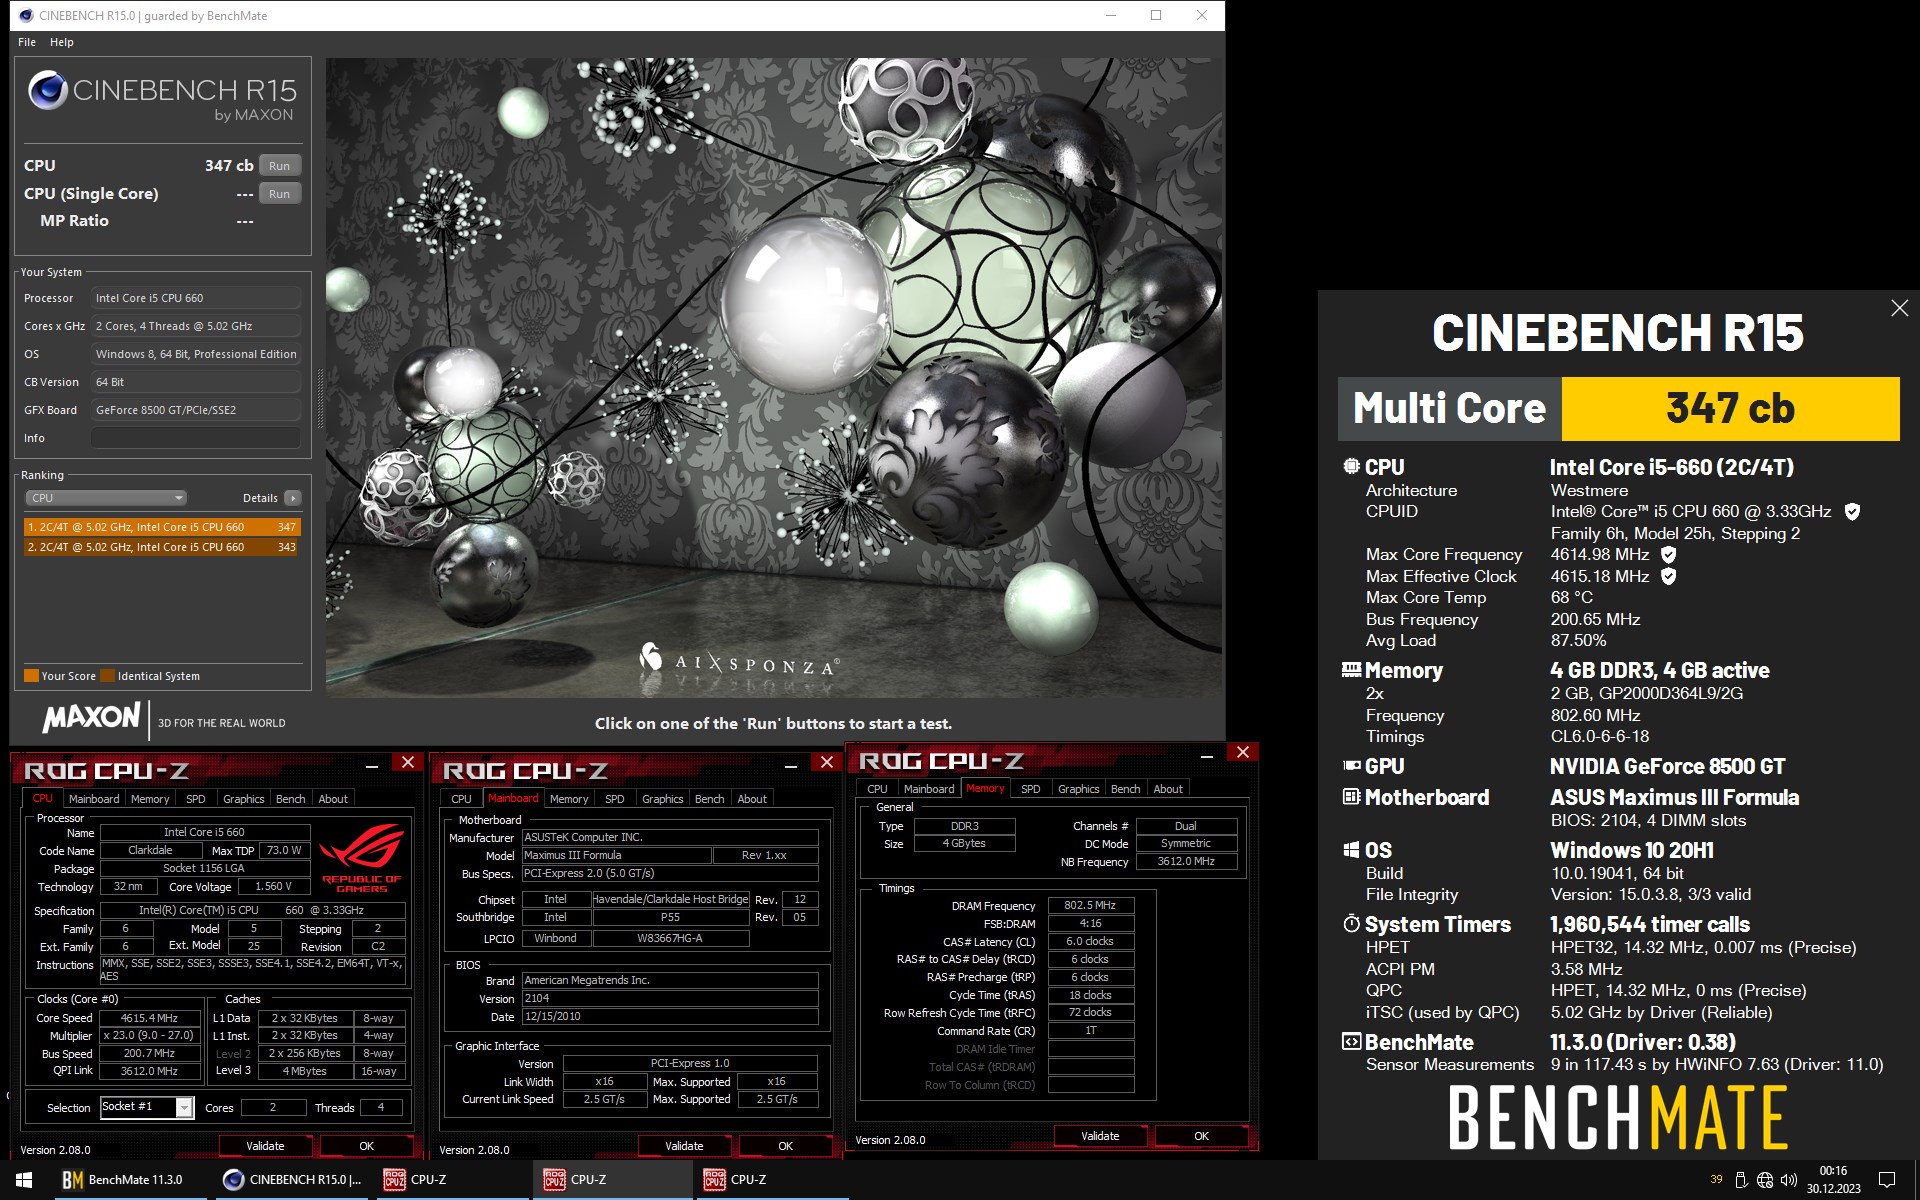Viewport: 1920px width, 1200px height.
Task: Close the BenchMate result panel
Action: (x=1900, y=308)
